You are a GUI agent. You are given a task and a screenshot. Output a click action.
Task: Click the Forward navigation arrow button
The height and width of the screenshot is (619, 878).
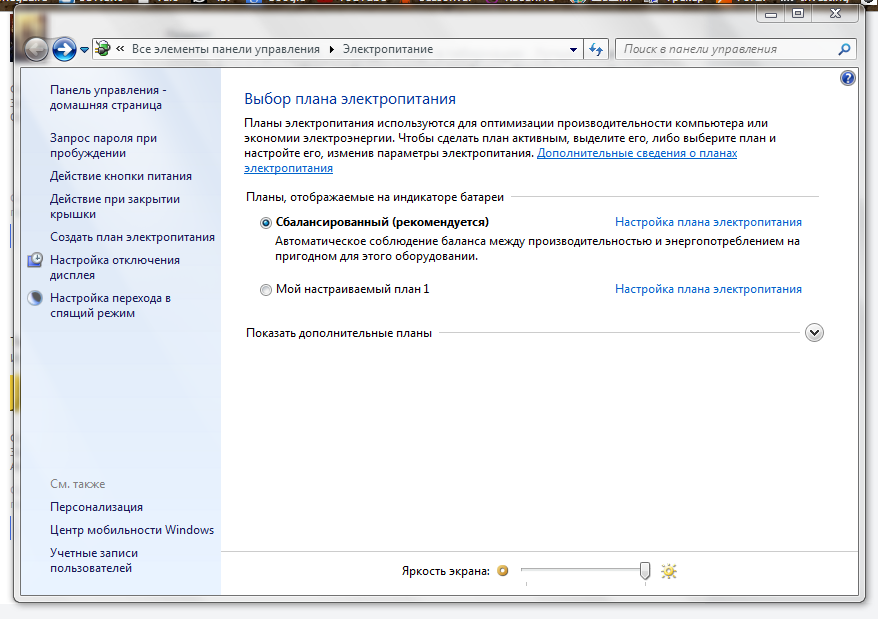[64, 49]
